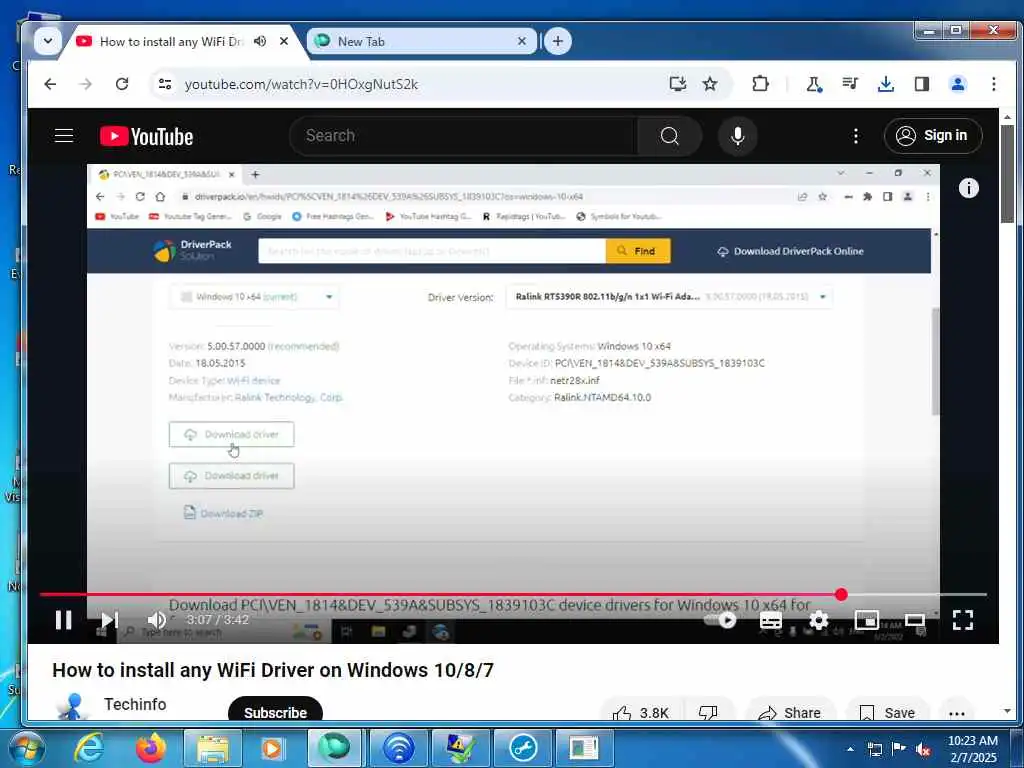Open the browser profile avatar
This screenshot has width=1024, height=768.
coord(958,84)
